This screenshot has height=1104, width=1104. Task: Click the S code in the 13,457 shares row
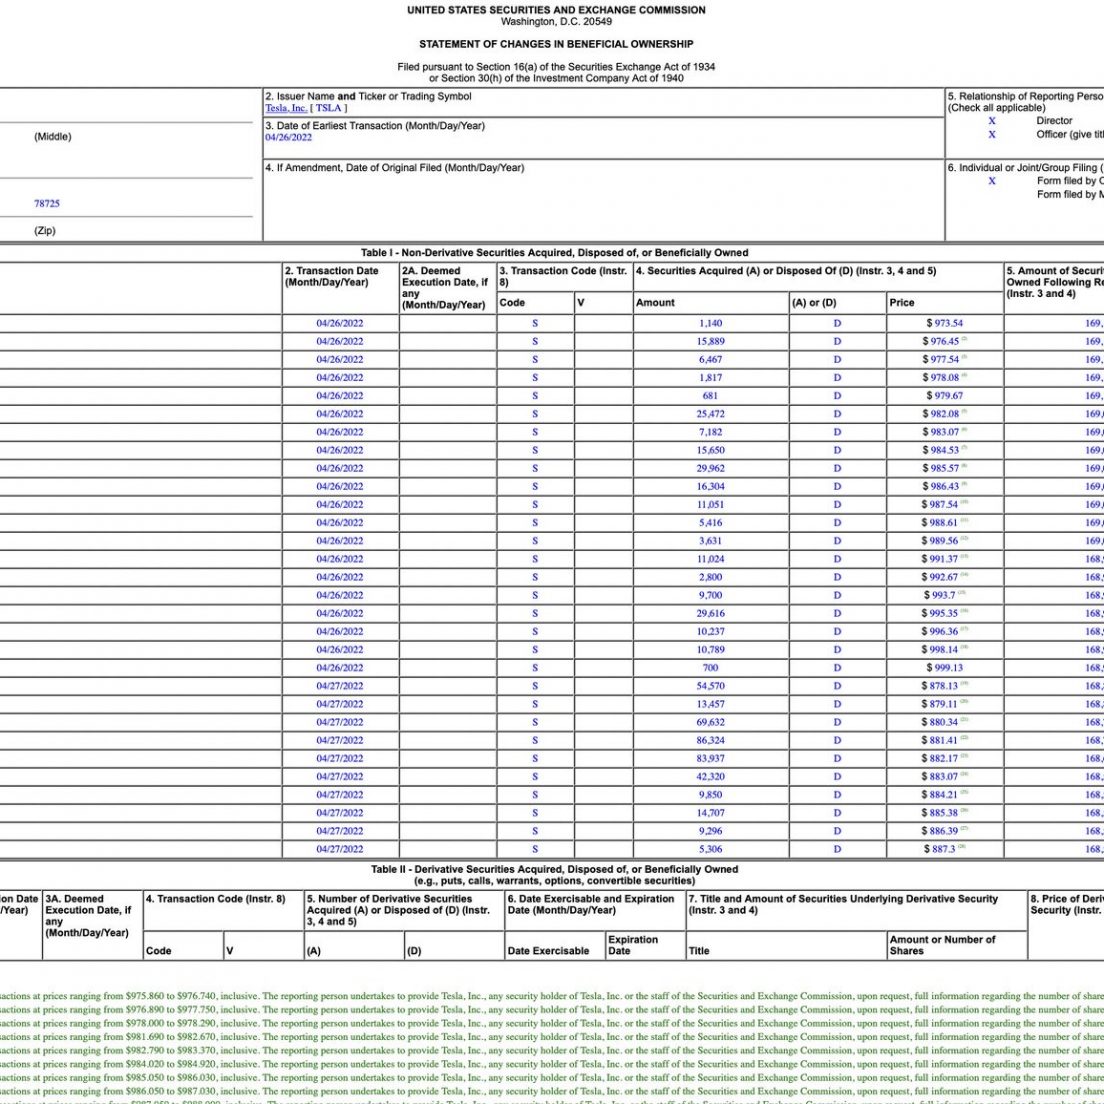coord(535,705)
